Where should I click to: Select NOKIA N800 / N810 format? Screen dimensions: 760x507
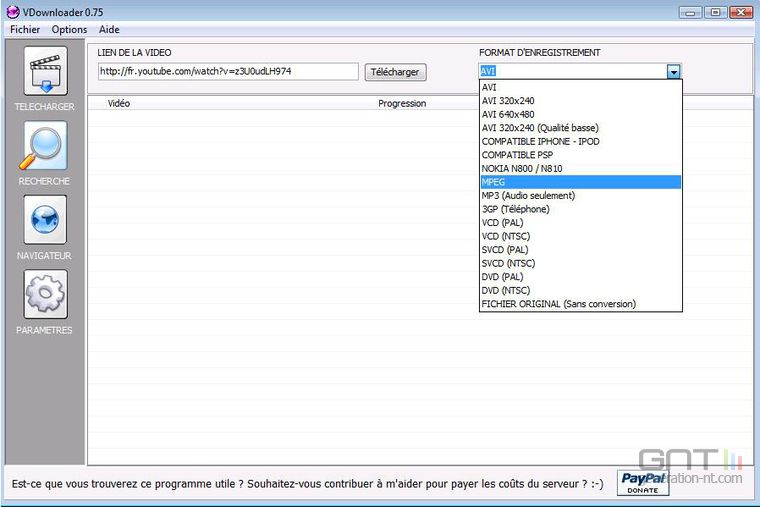point(581,169)
